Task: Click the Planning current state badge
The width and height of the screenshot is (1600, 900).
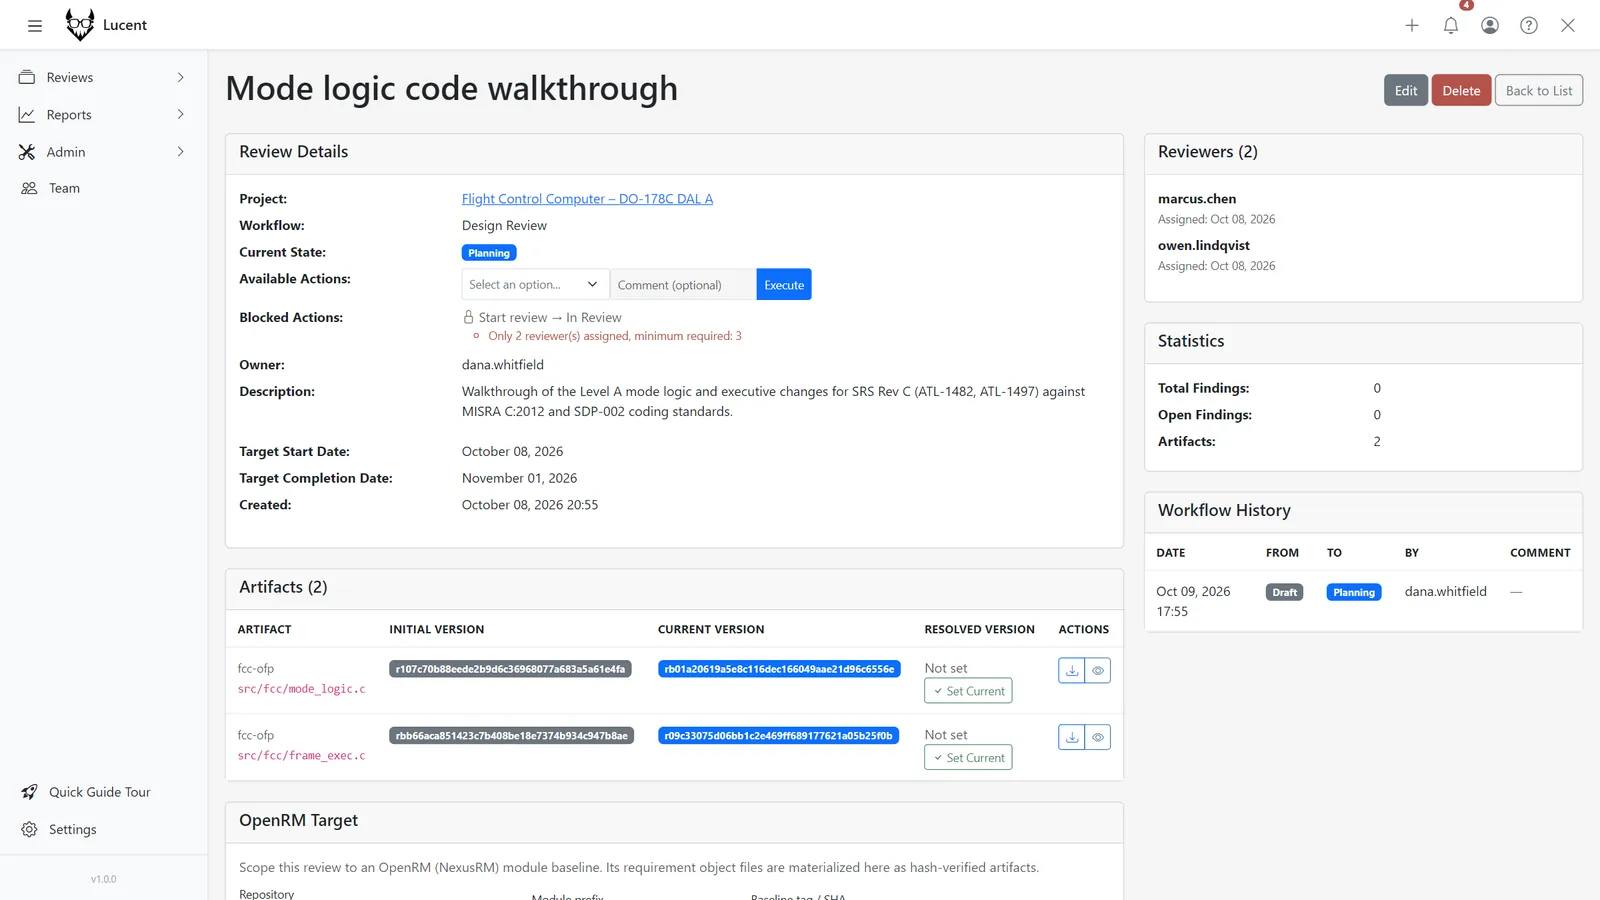Action: coord(489,253)
